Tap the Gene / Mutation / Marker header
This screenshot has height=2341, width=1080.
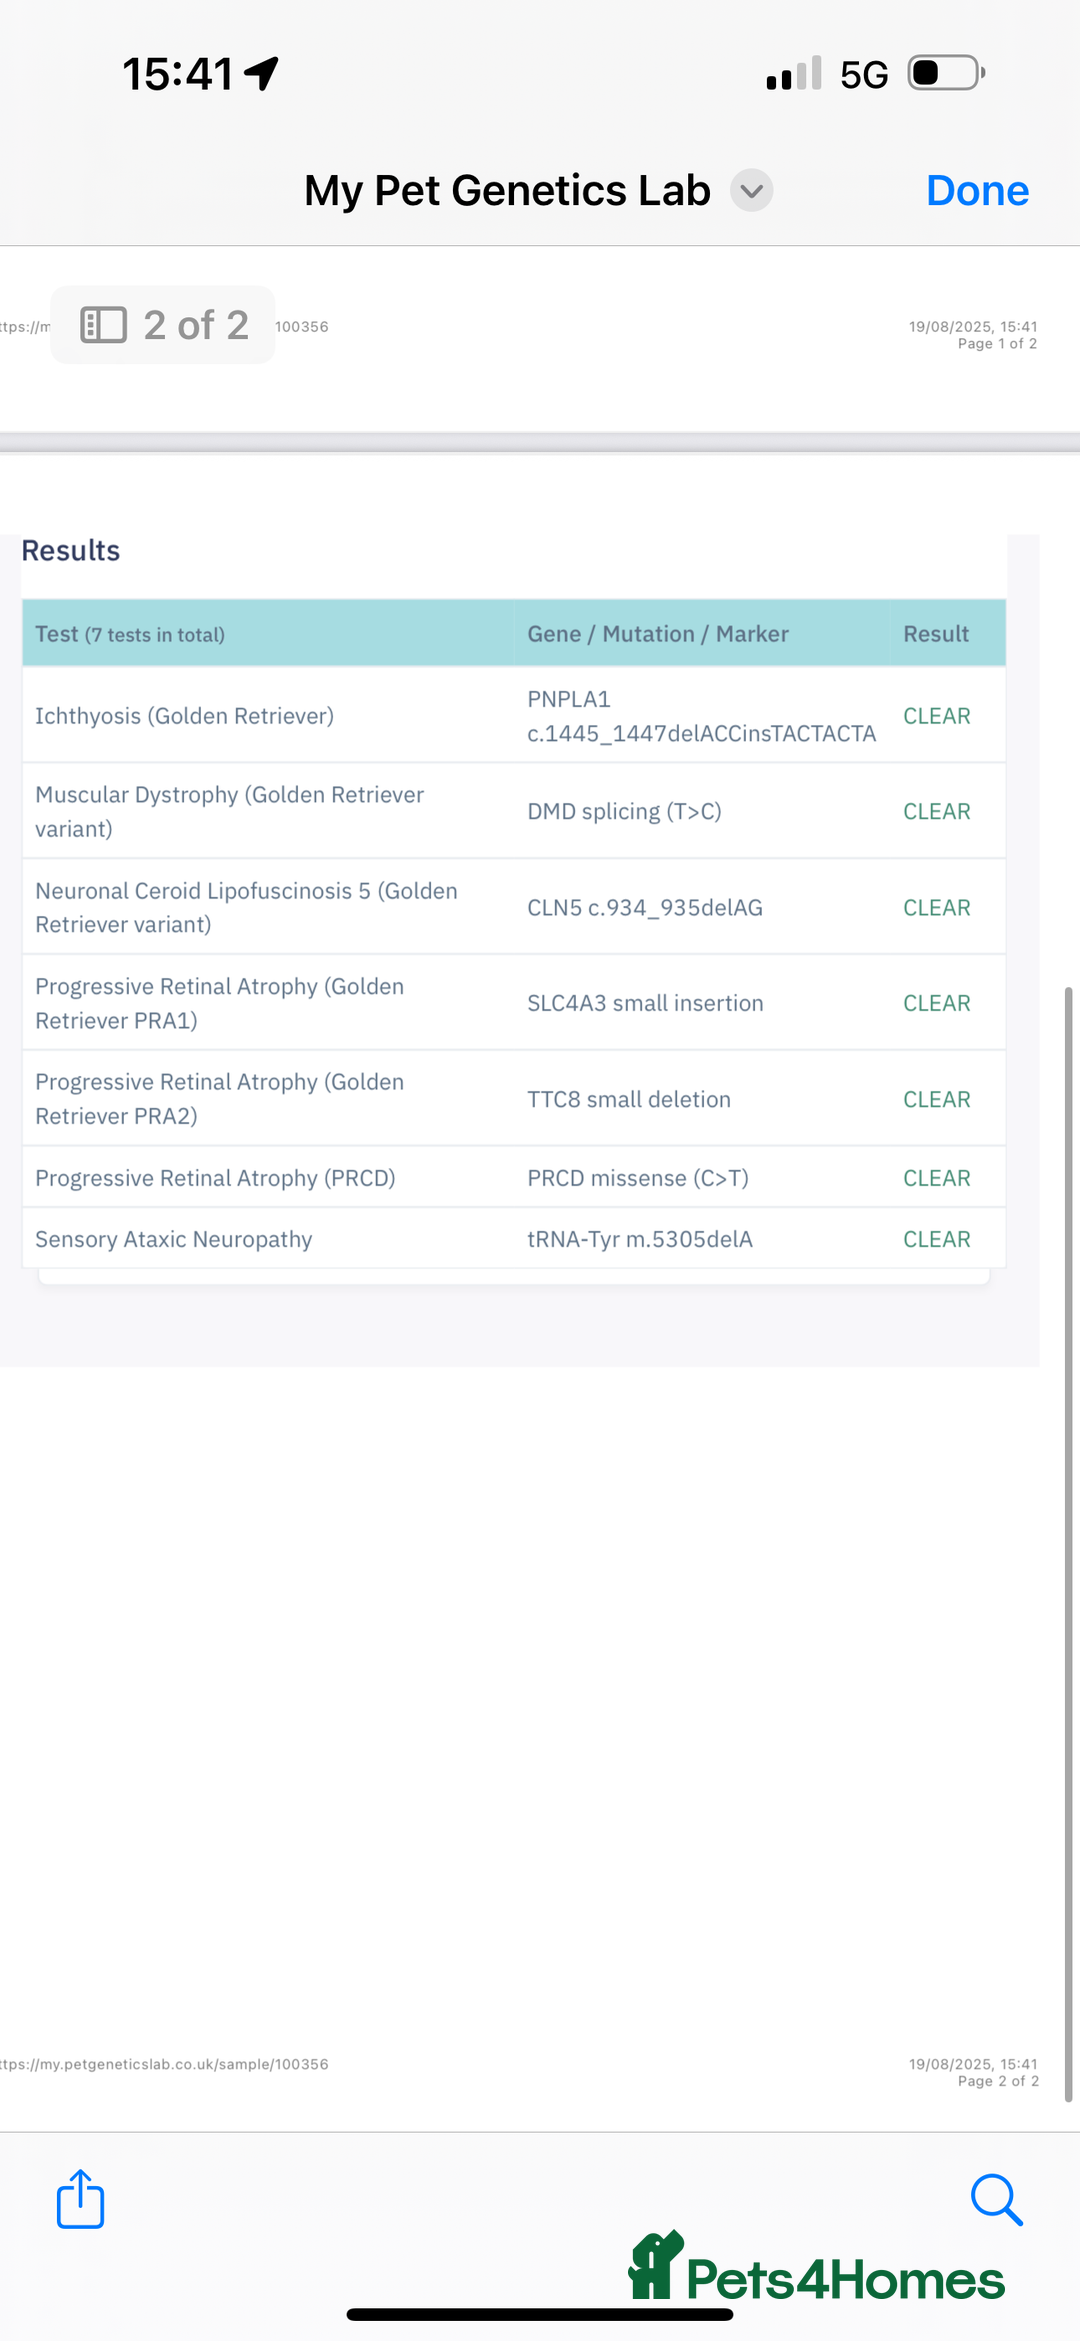click(658, 634)
